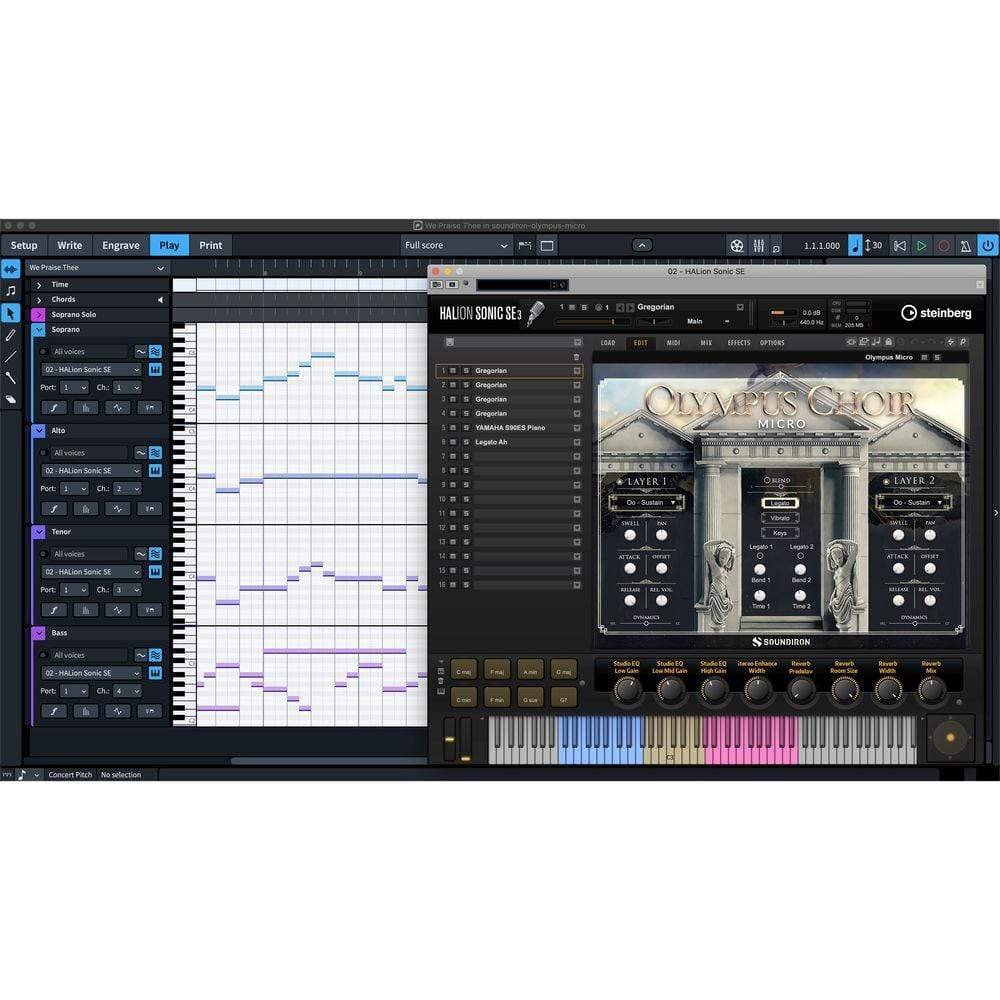Switch to Engrave mode tab
This screenshot has width=1000, height=1000.
coord(120,245)
